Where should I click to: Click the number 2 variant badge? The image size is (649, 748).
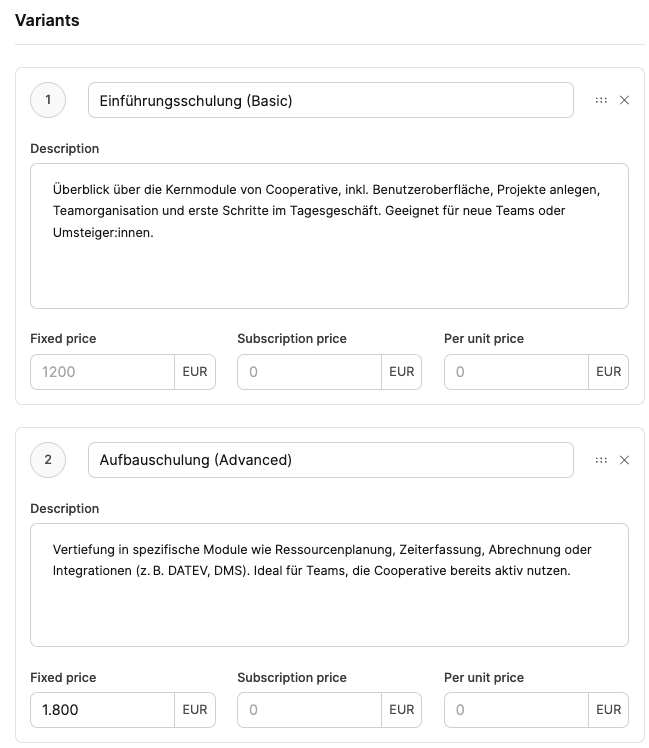pos(48,460)
